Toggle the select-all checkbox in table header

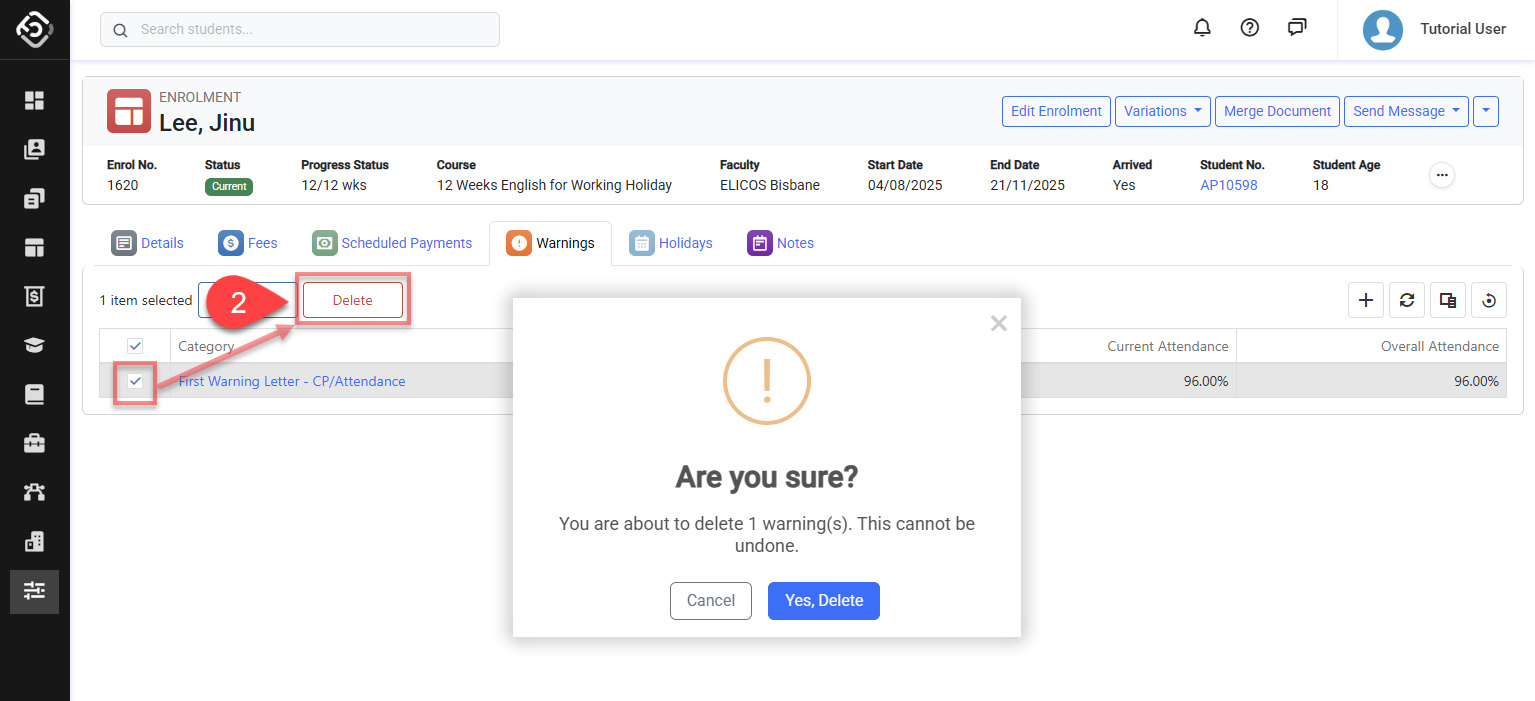(135, 346)
